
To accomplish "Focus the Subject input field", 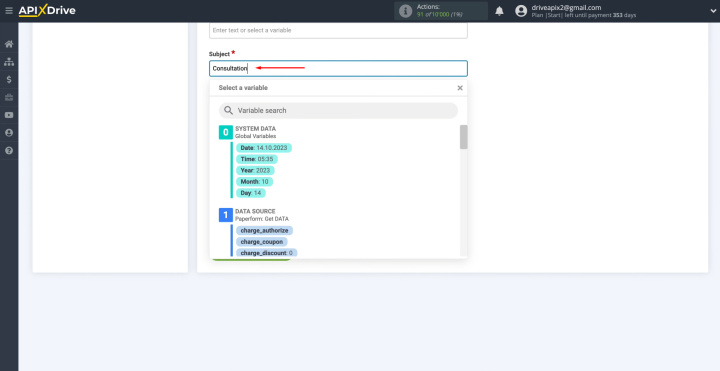I will 338,68.
